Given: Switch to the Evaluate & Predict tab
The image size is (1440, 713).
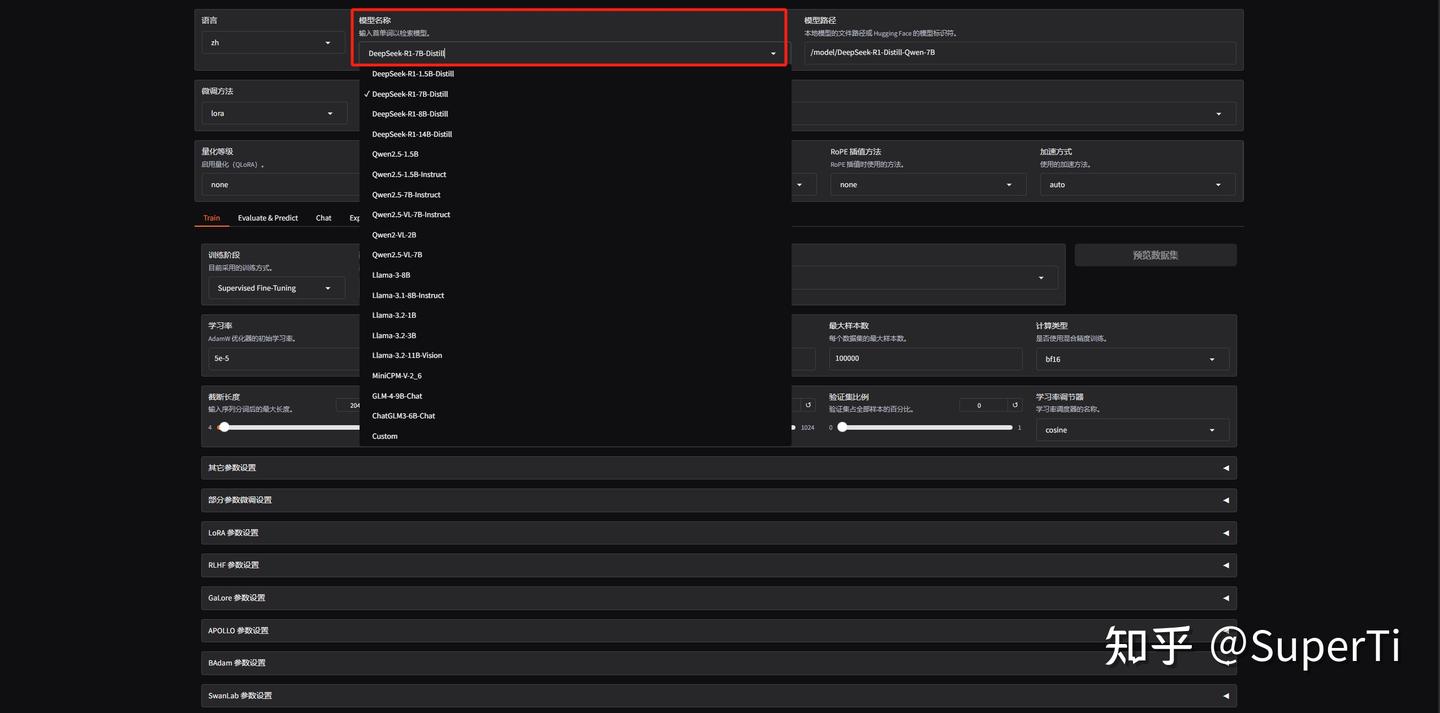Looking at the screenshot, I should click(x=268, y=218).
